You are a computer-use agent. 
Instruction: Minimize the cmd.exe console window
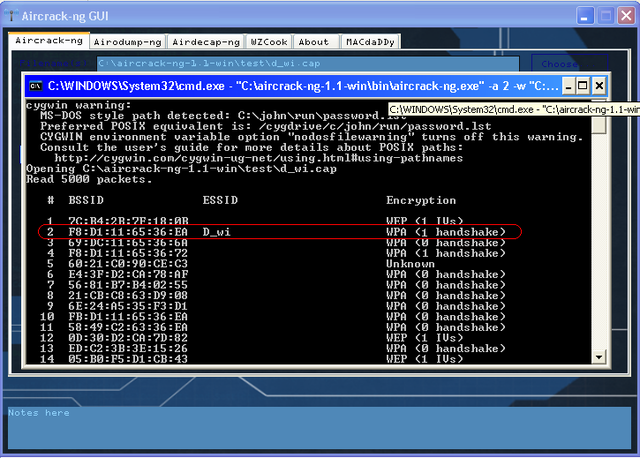click(x=568, y=86)
